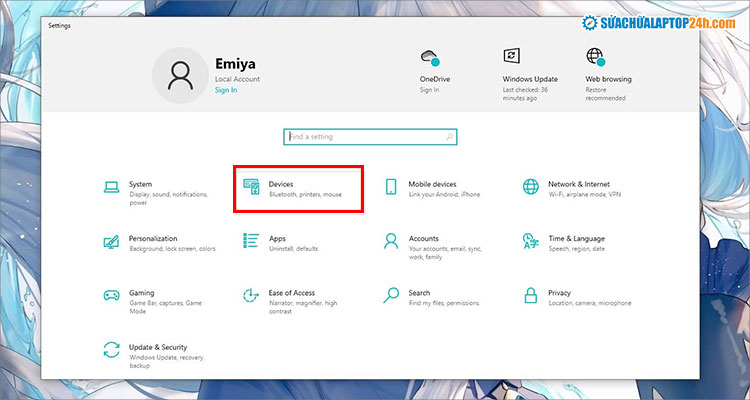This screenshot has height=400, width=750.
Task: Open the Network & Internet globe icon
Action: [x=531, y=188]
